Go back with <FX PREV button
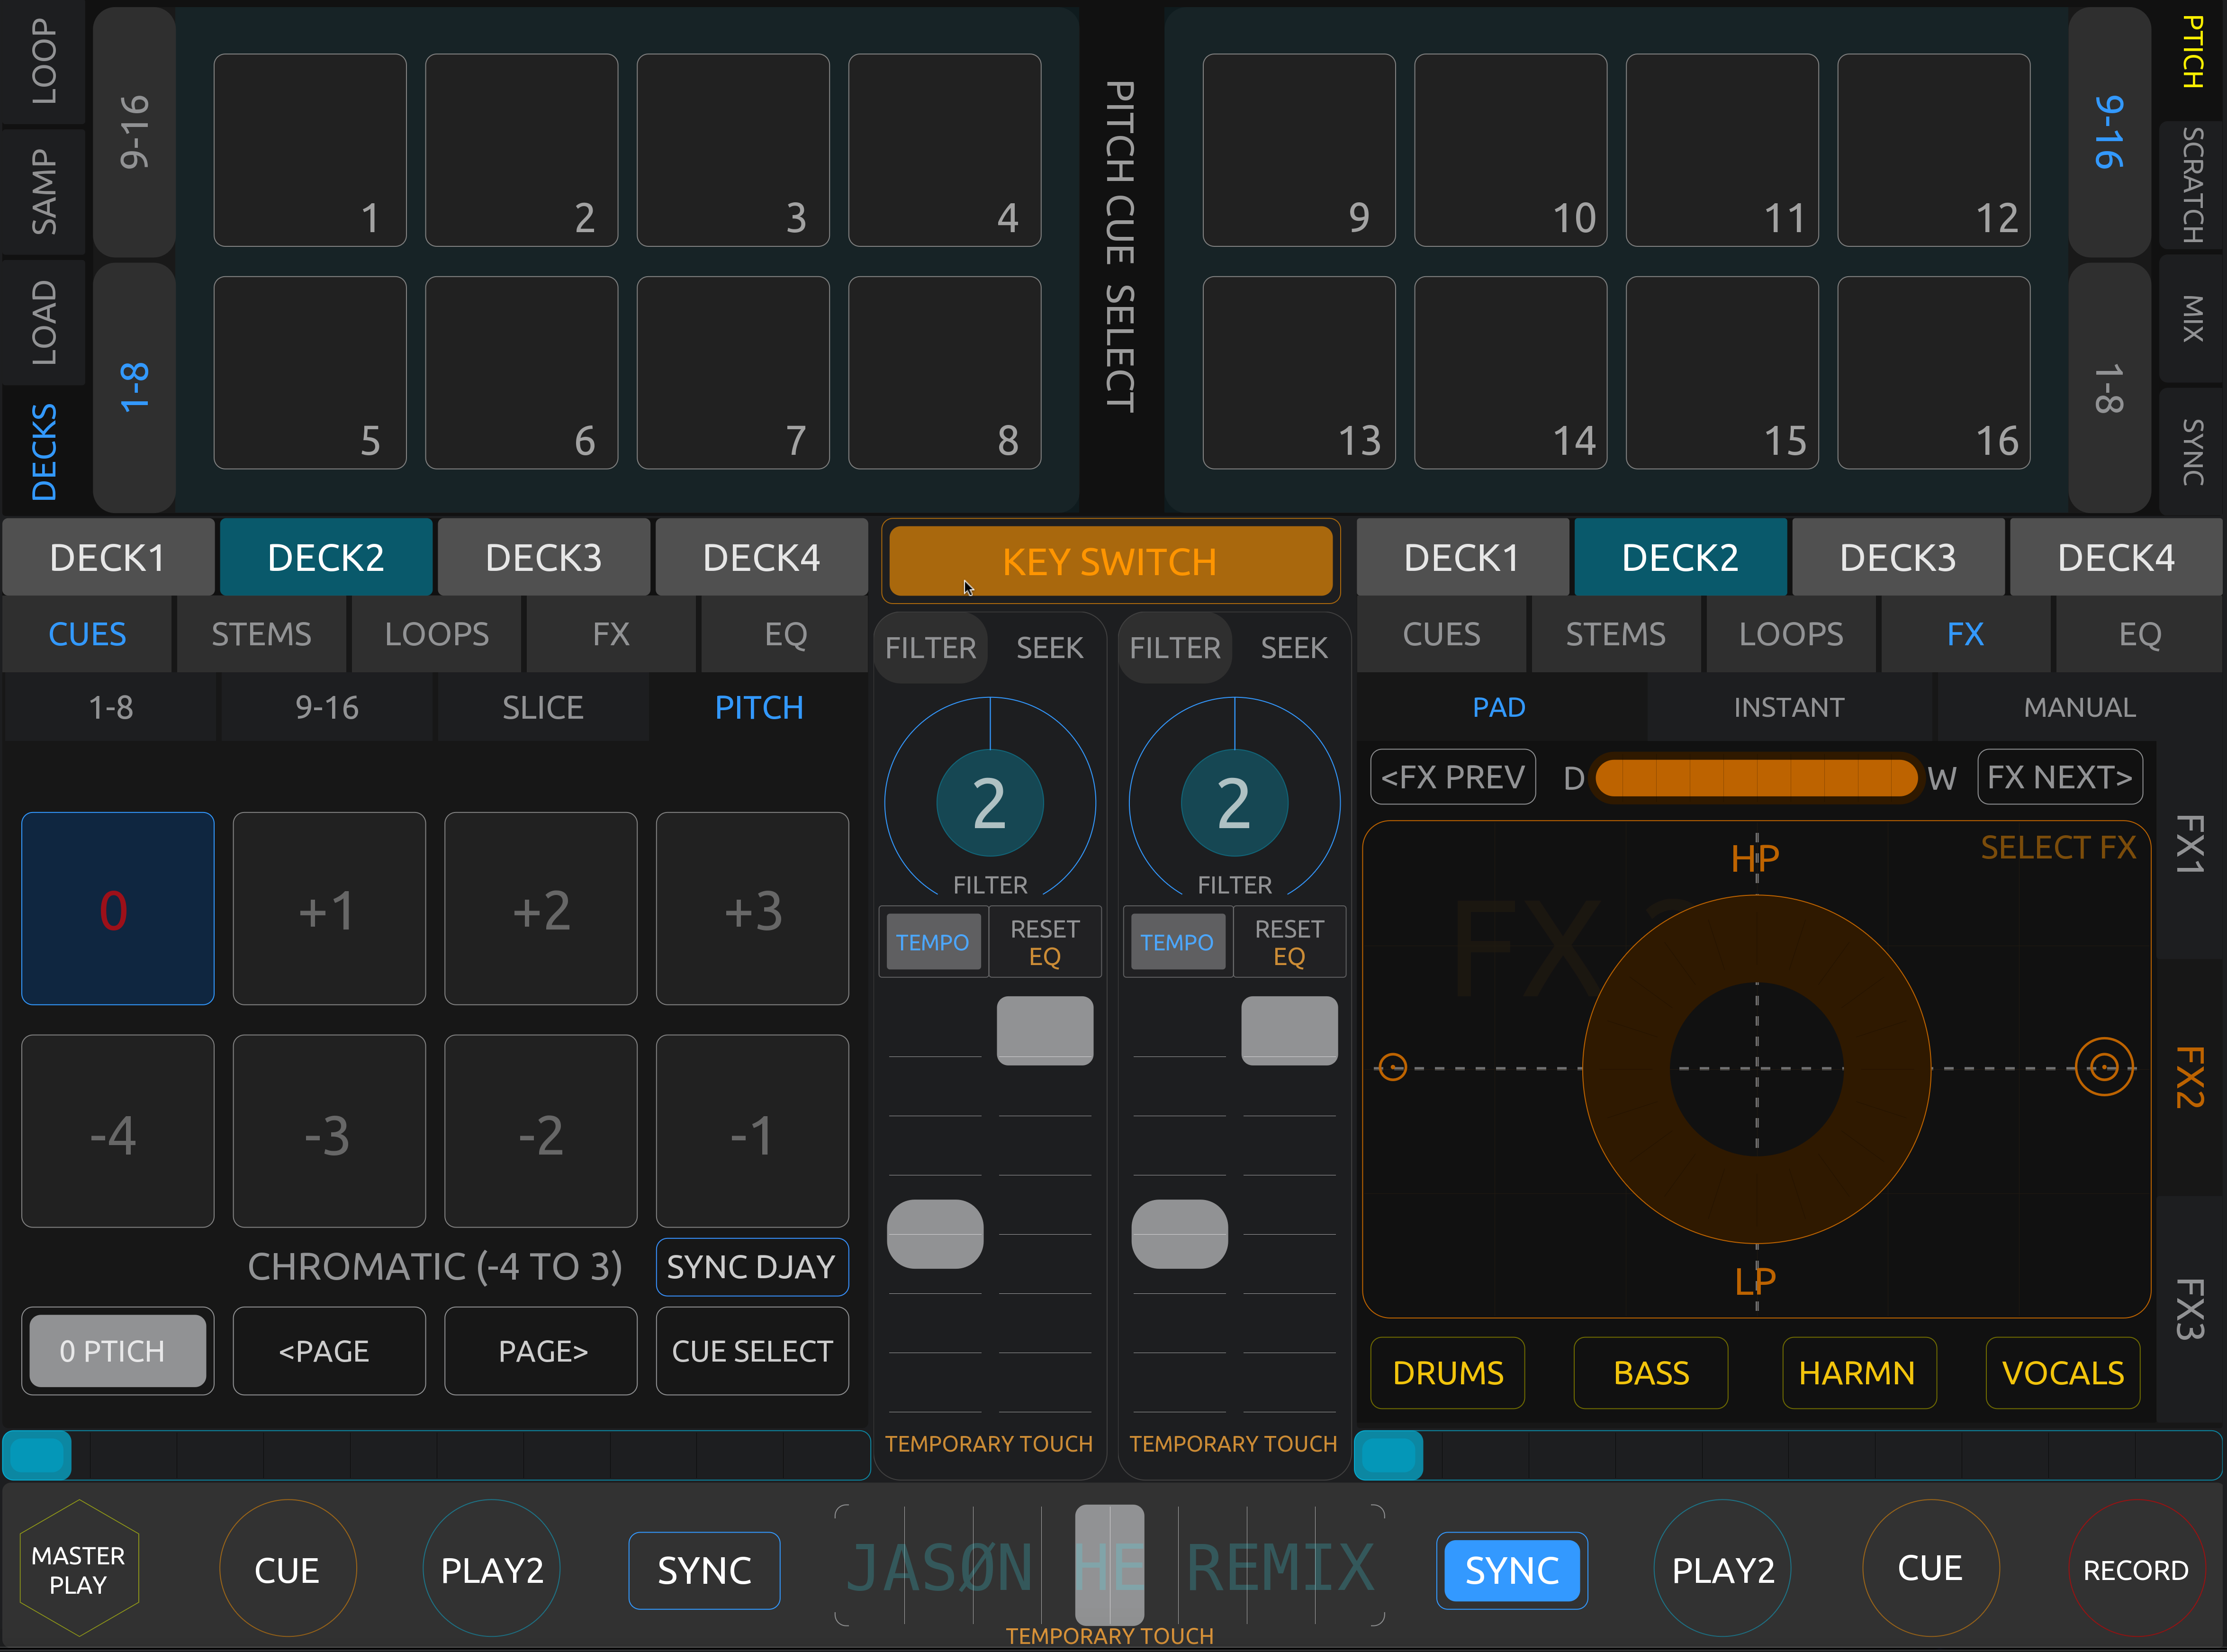Viewport: 2227px width, 1652px height. pyautogui.click(x=1452, y=777)
